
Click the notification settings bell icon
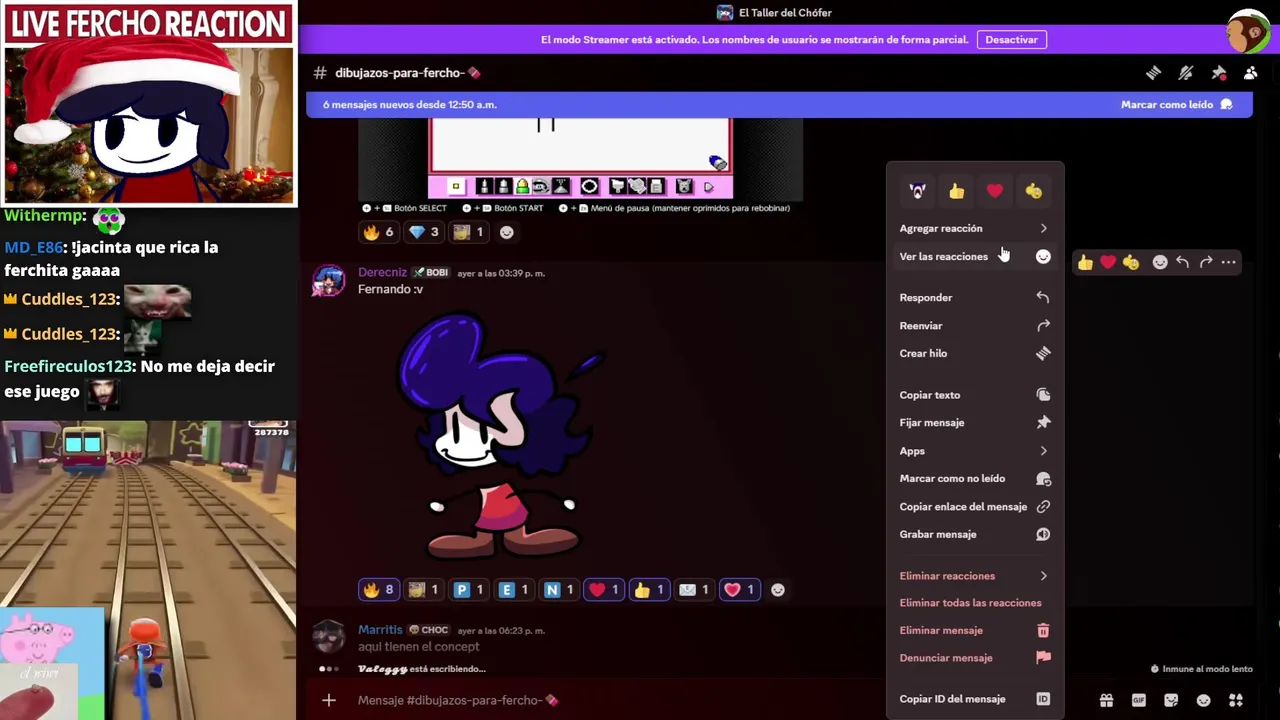tap(1186, 73)
